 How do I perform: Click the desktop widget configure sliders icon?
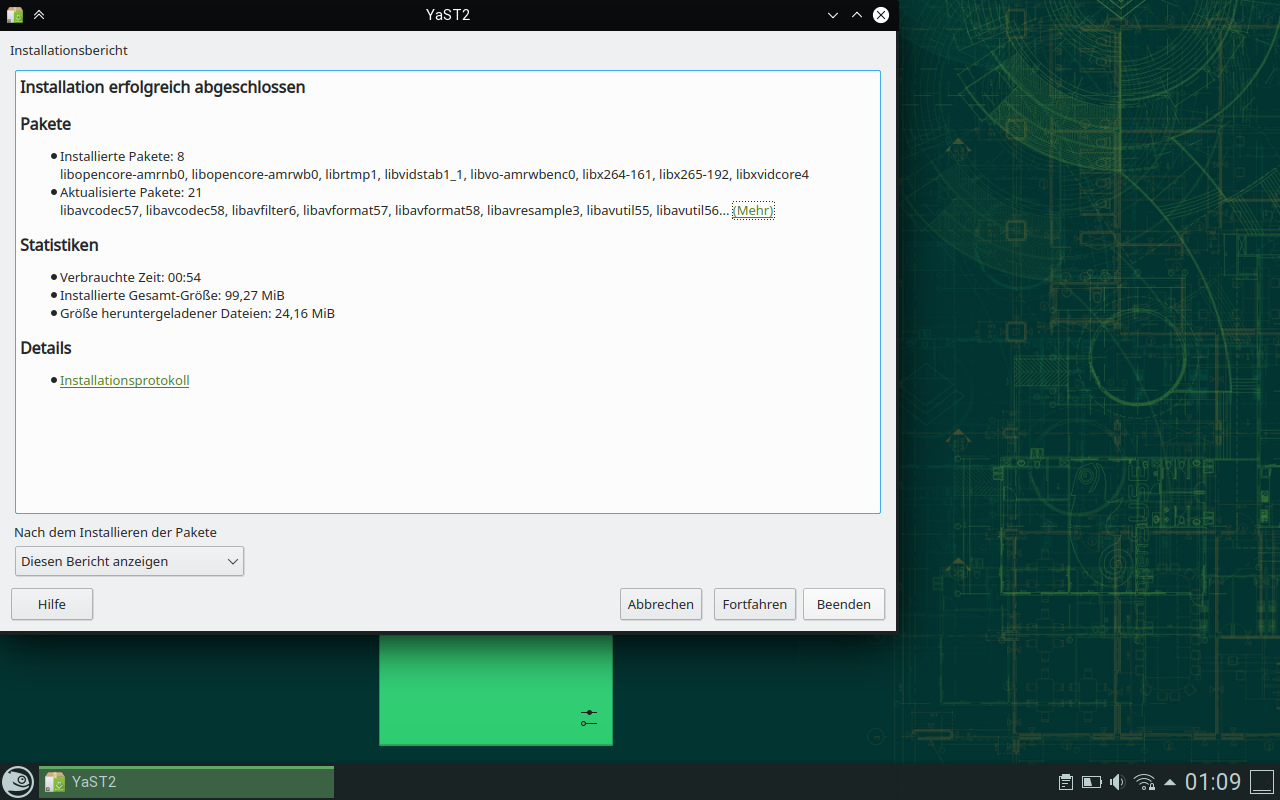pos(589,717)
